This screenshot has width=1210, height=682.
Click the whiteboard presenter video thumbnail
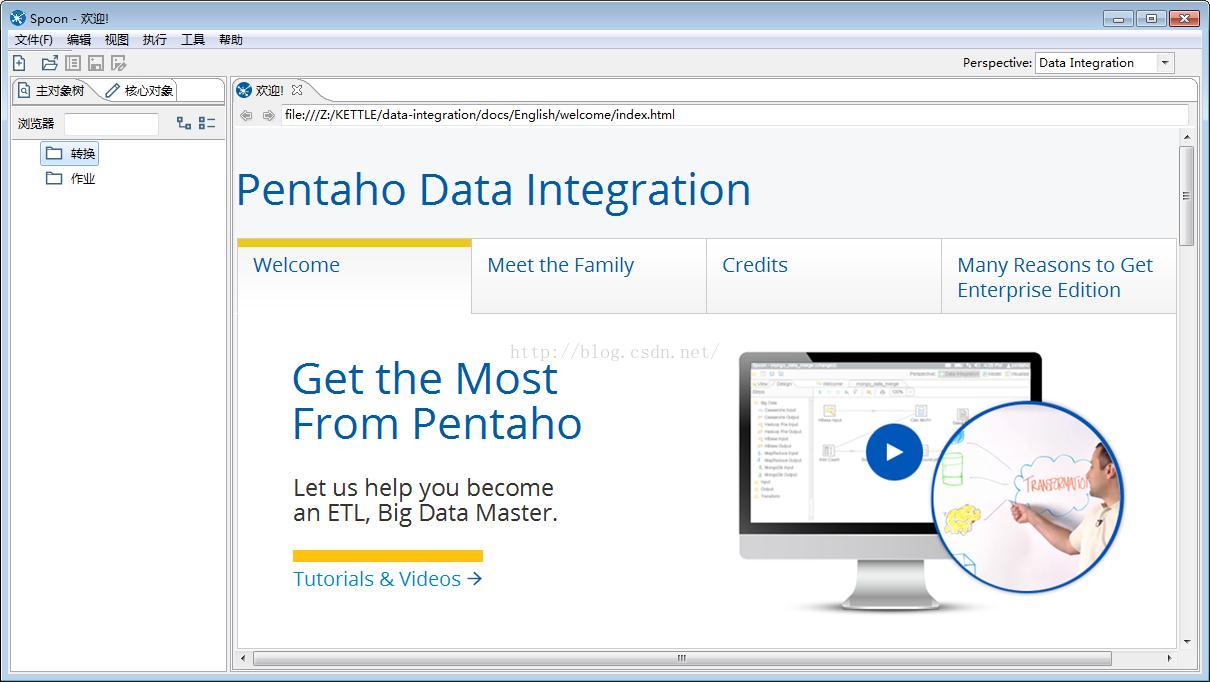(1027, 496)
